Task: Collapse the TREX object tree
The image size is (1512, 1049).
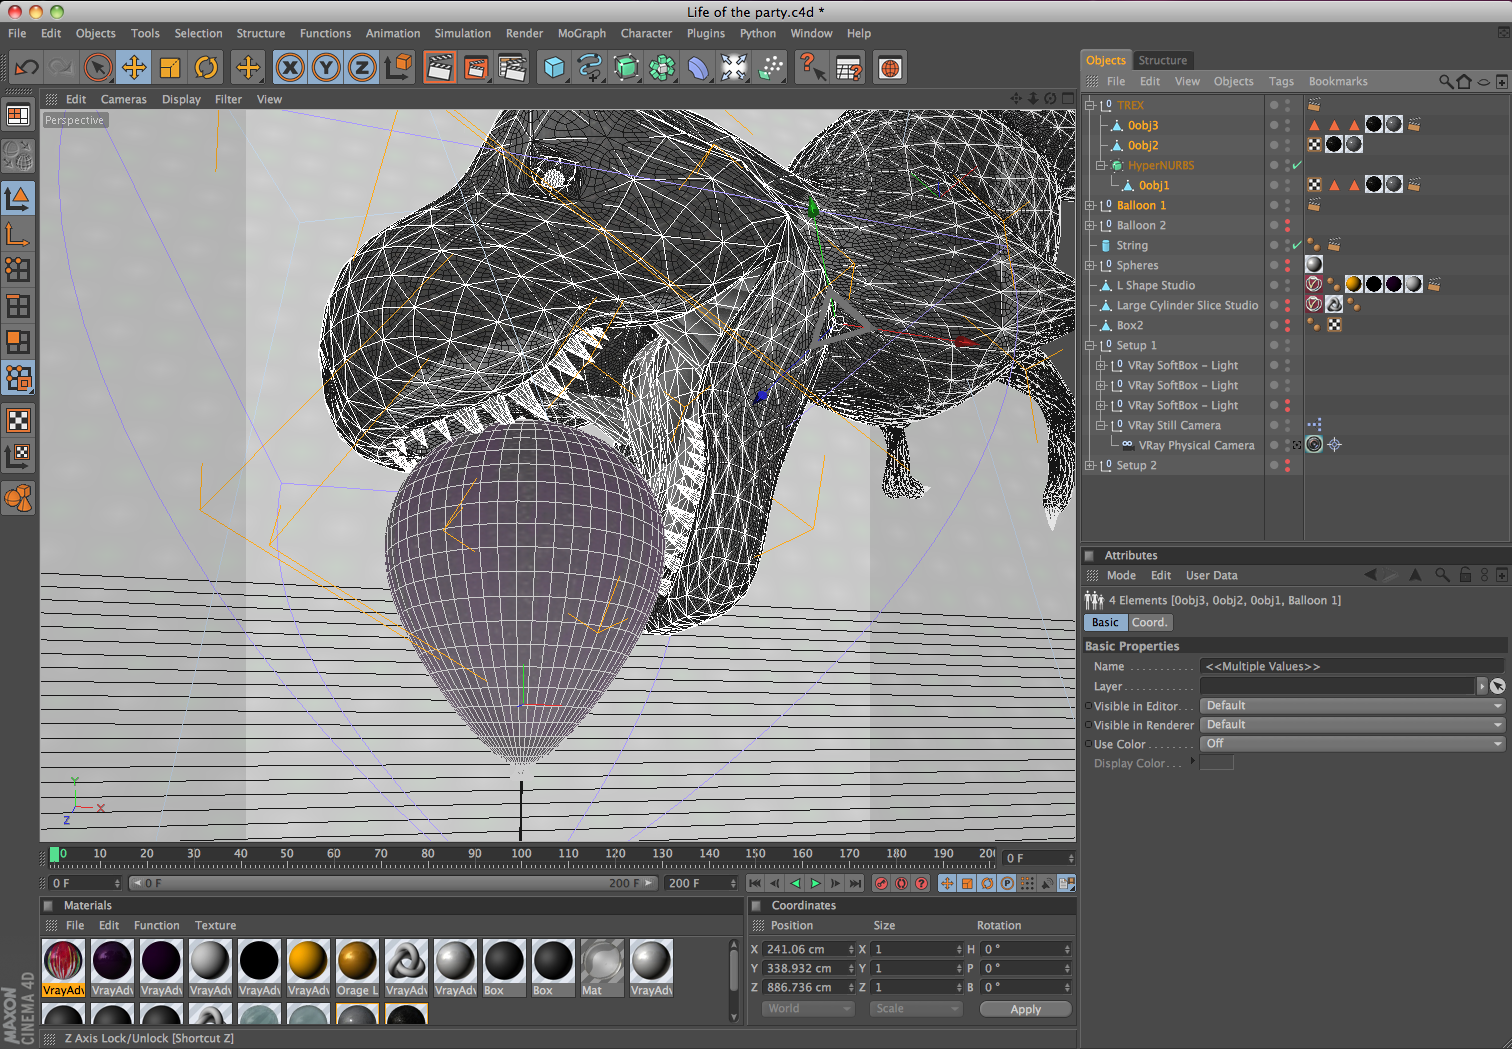Action: tap(1090, 104)
